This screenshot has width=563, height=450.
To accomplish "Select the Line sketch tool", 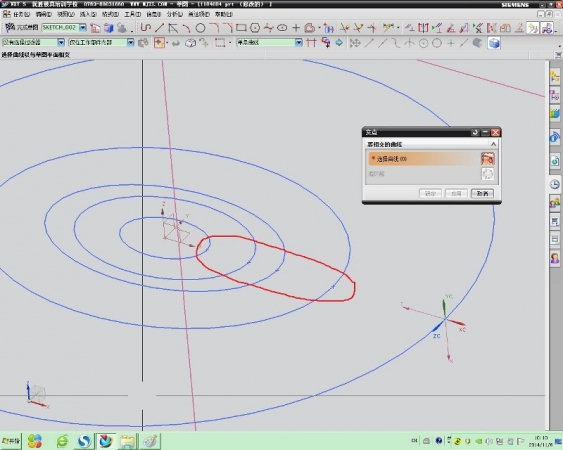I will [159, 27].
